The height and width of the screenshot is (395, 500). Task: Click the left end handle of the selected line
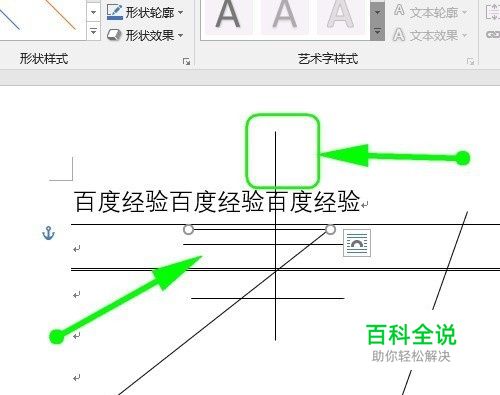click(188, 229)
